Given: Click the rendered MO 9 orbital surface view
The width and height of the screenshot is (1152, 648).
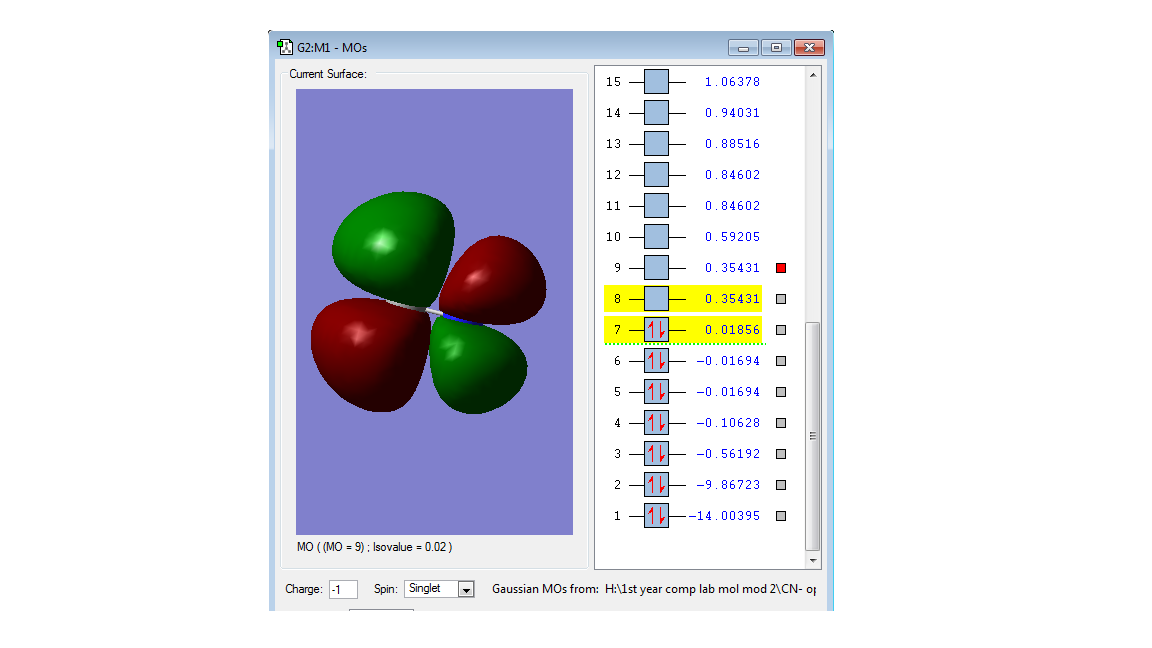Looking at the screenshot, I should [x=434, y=312].
